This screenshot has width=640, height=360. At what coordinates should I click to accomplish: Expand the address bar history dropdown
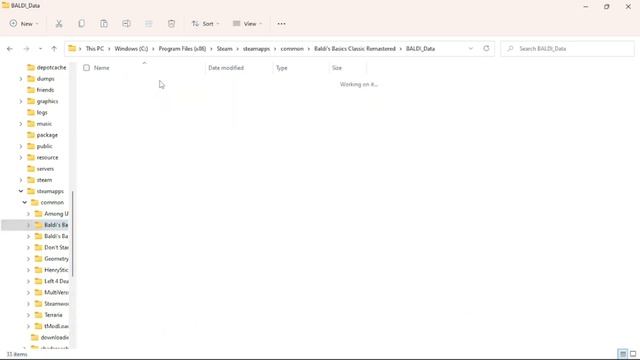point(471,49)
